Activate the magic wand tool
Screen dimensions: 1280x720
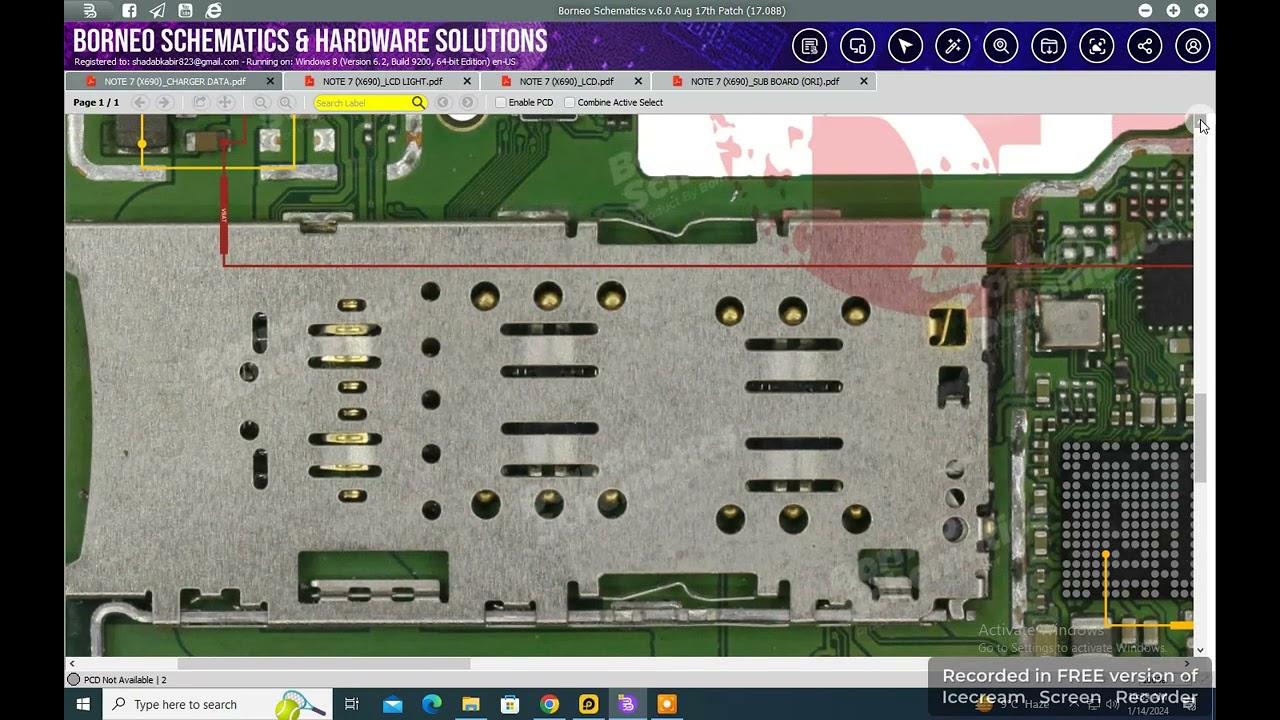pyautogui.click(x=953, y=46)
